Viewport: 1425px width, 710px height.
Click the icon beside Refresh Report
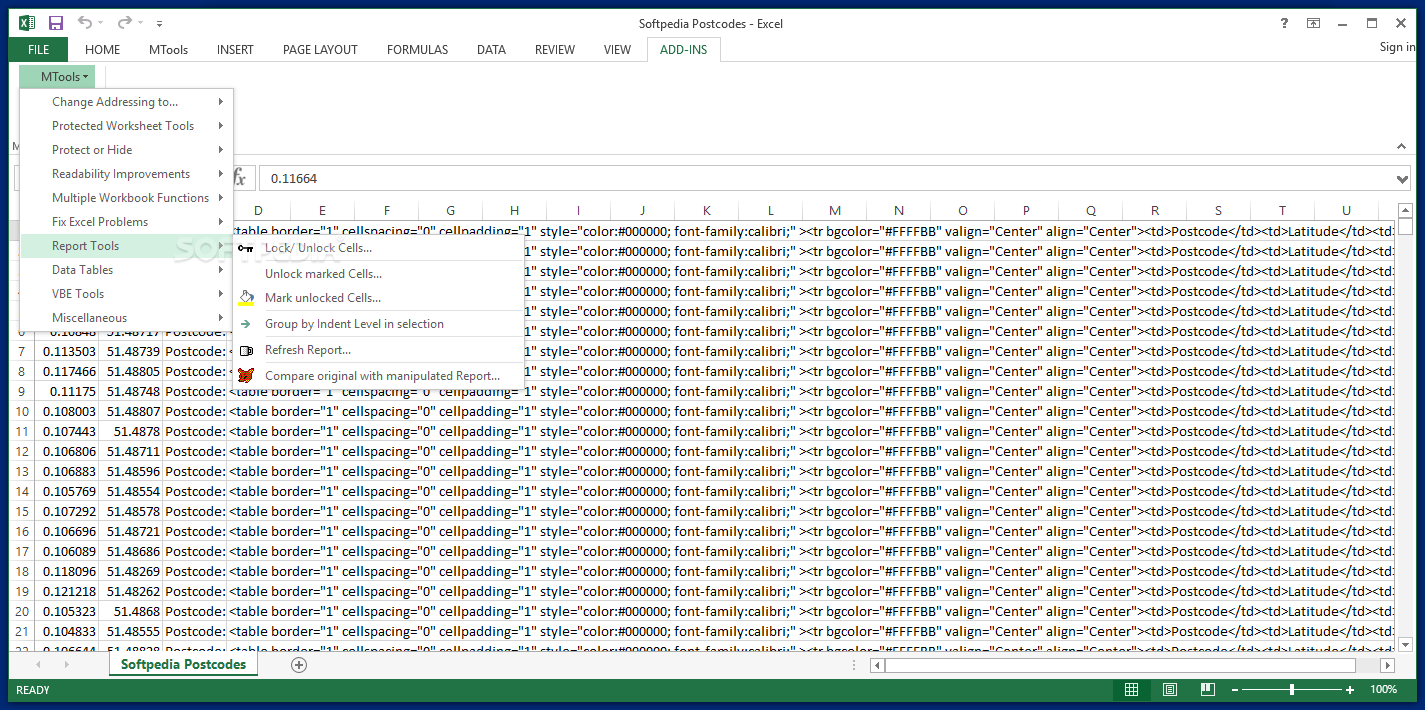246,350
